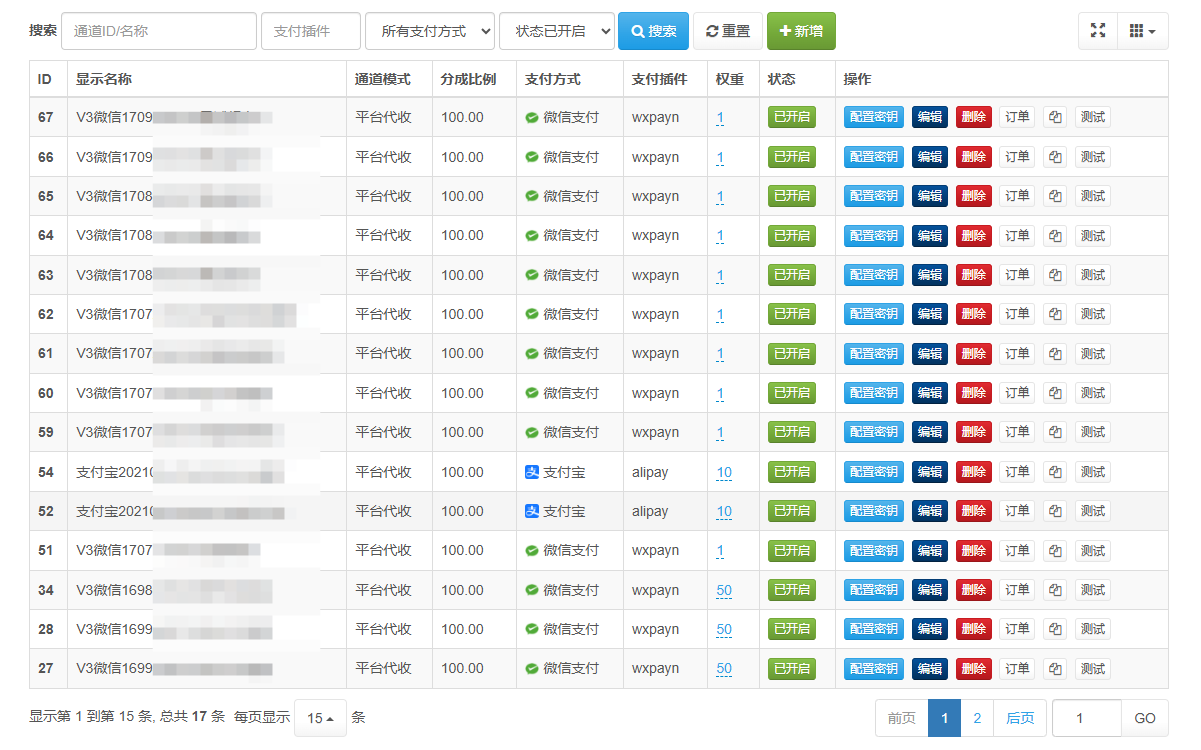Click 支付宝 payment method in row 52
This screenshot has height=750, width=1201.
point(555,511)
